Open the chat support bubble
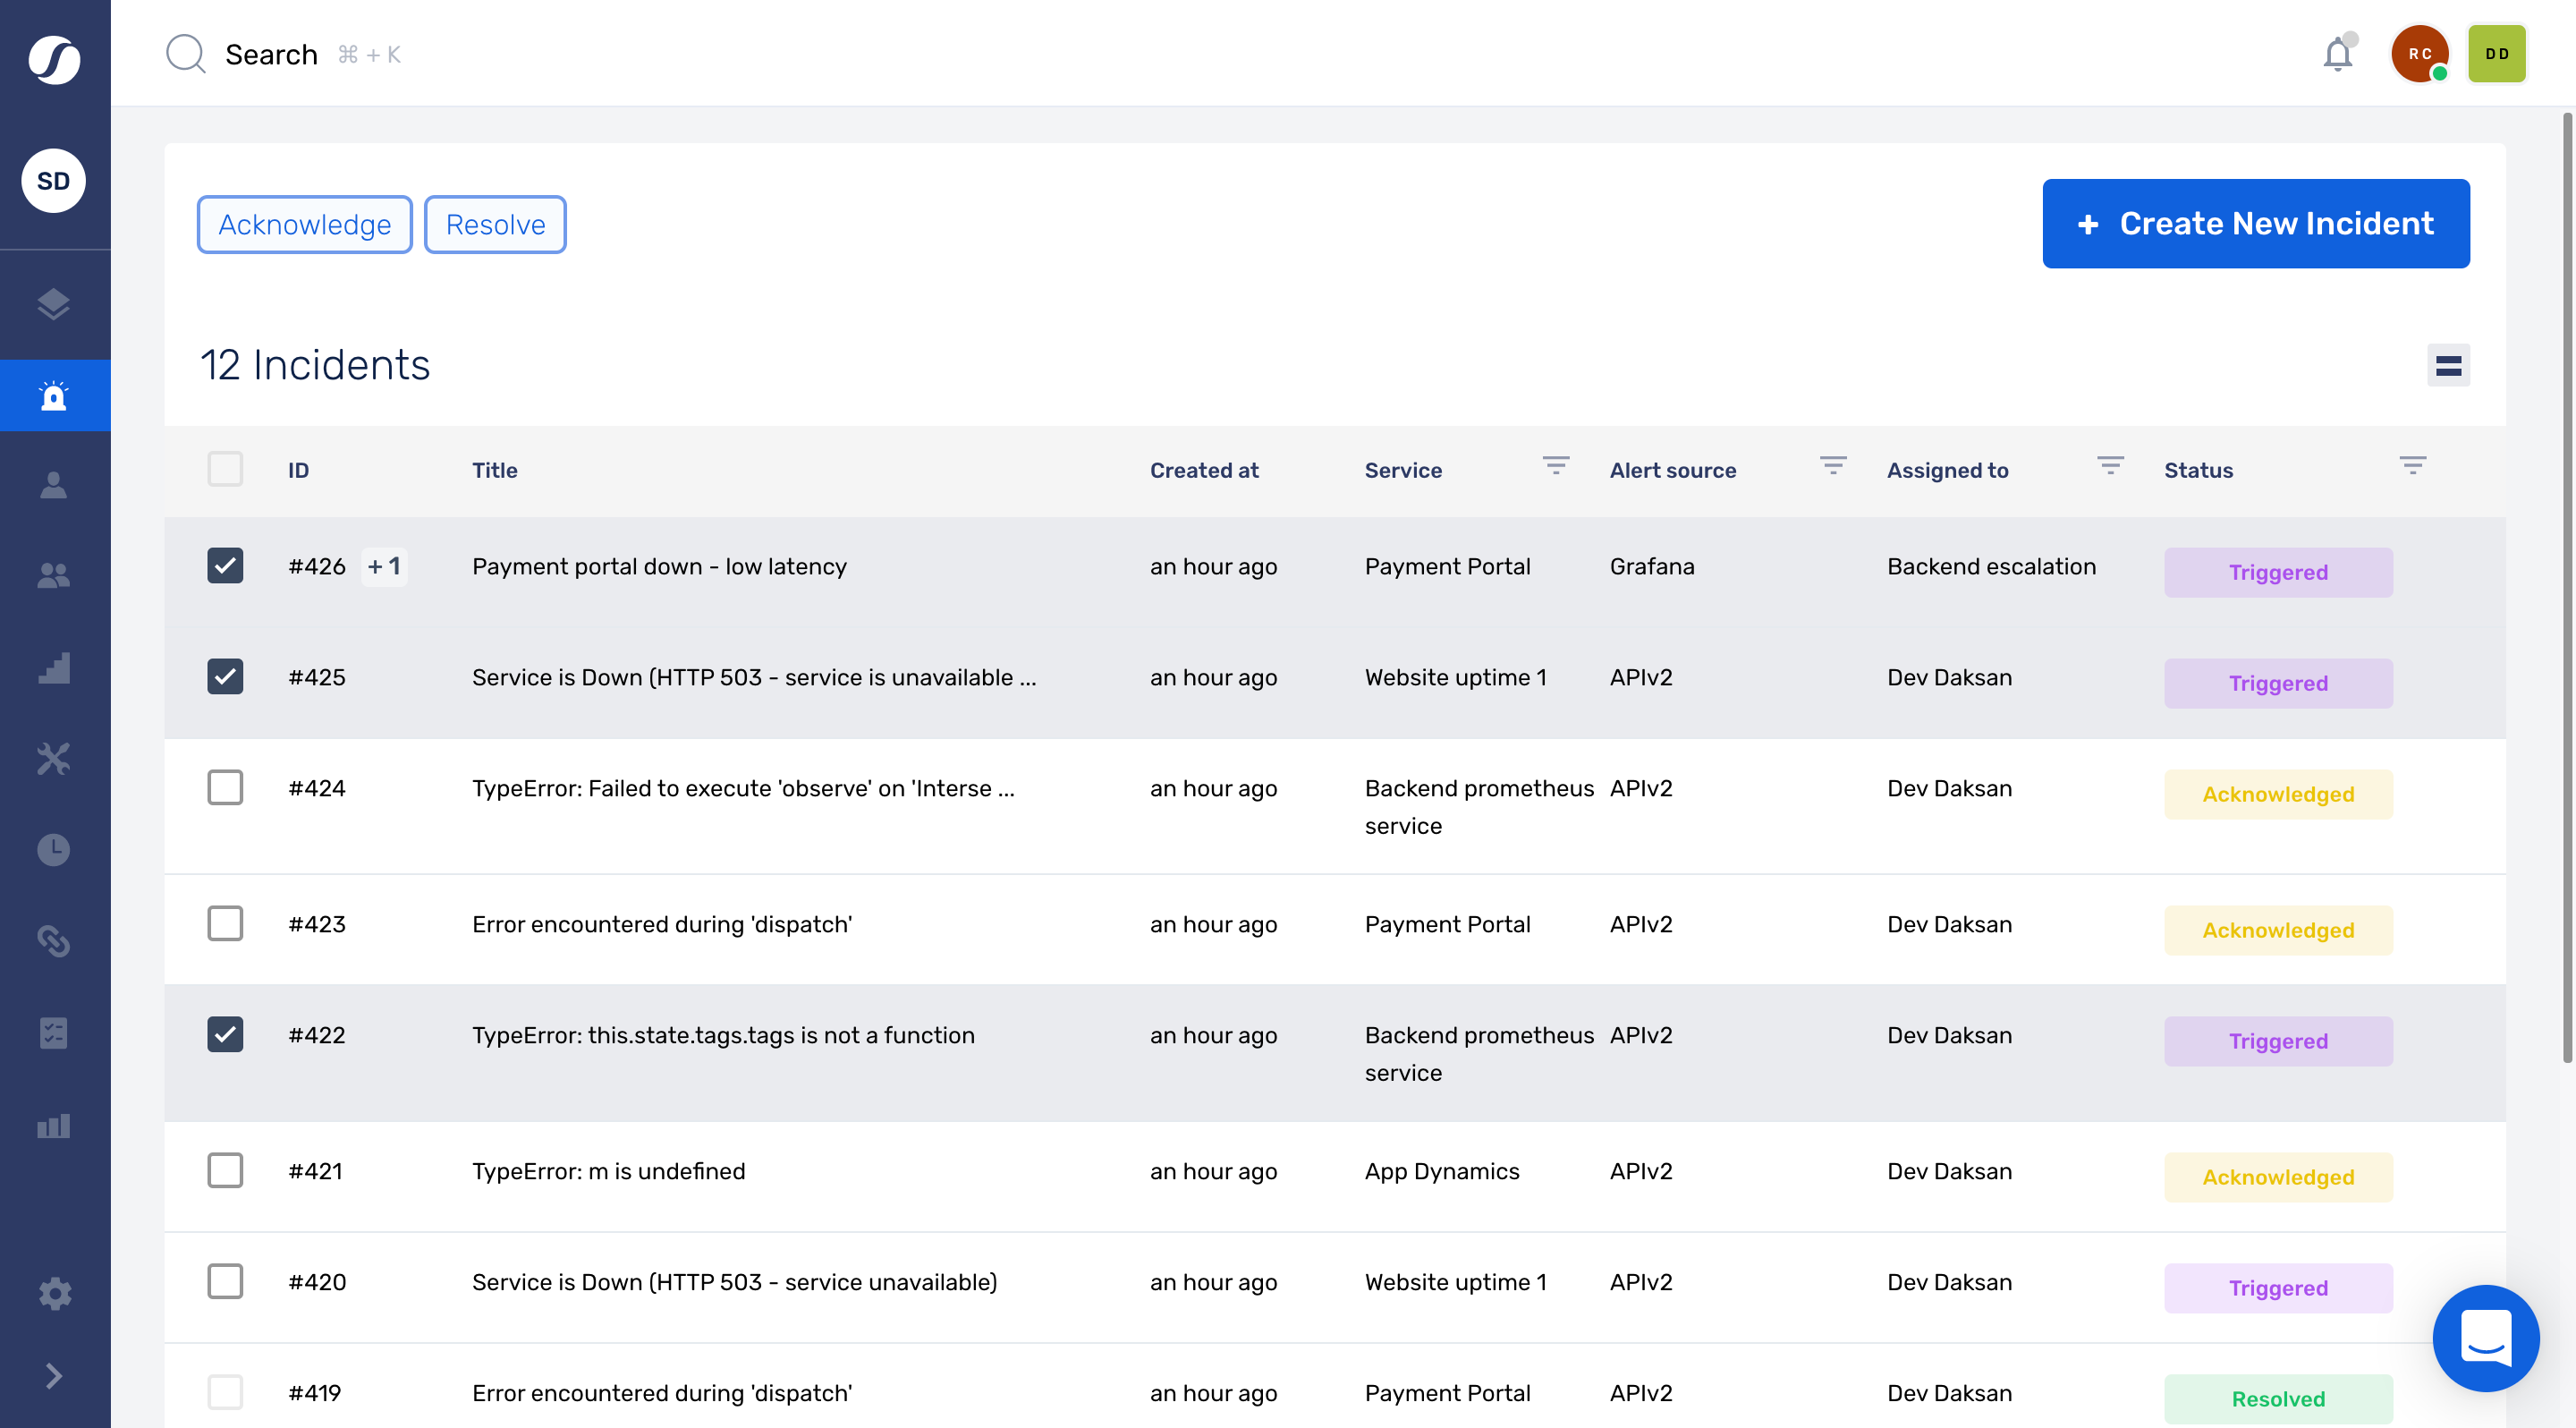This screenshot has height=1428, width=2576. (2485, 1338)
